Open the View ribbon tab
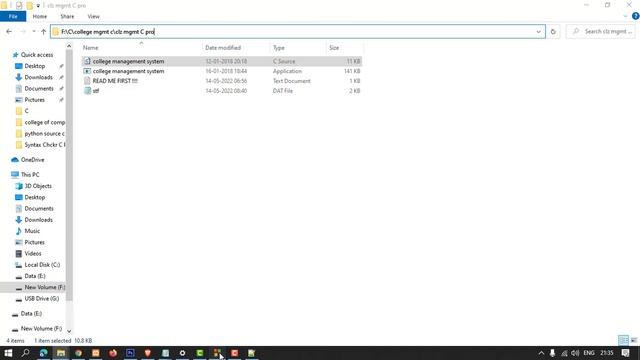 click(93, 16)
